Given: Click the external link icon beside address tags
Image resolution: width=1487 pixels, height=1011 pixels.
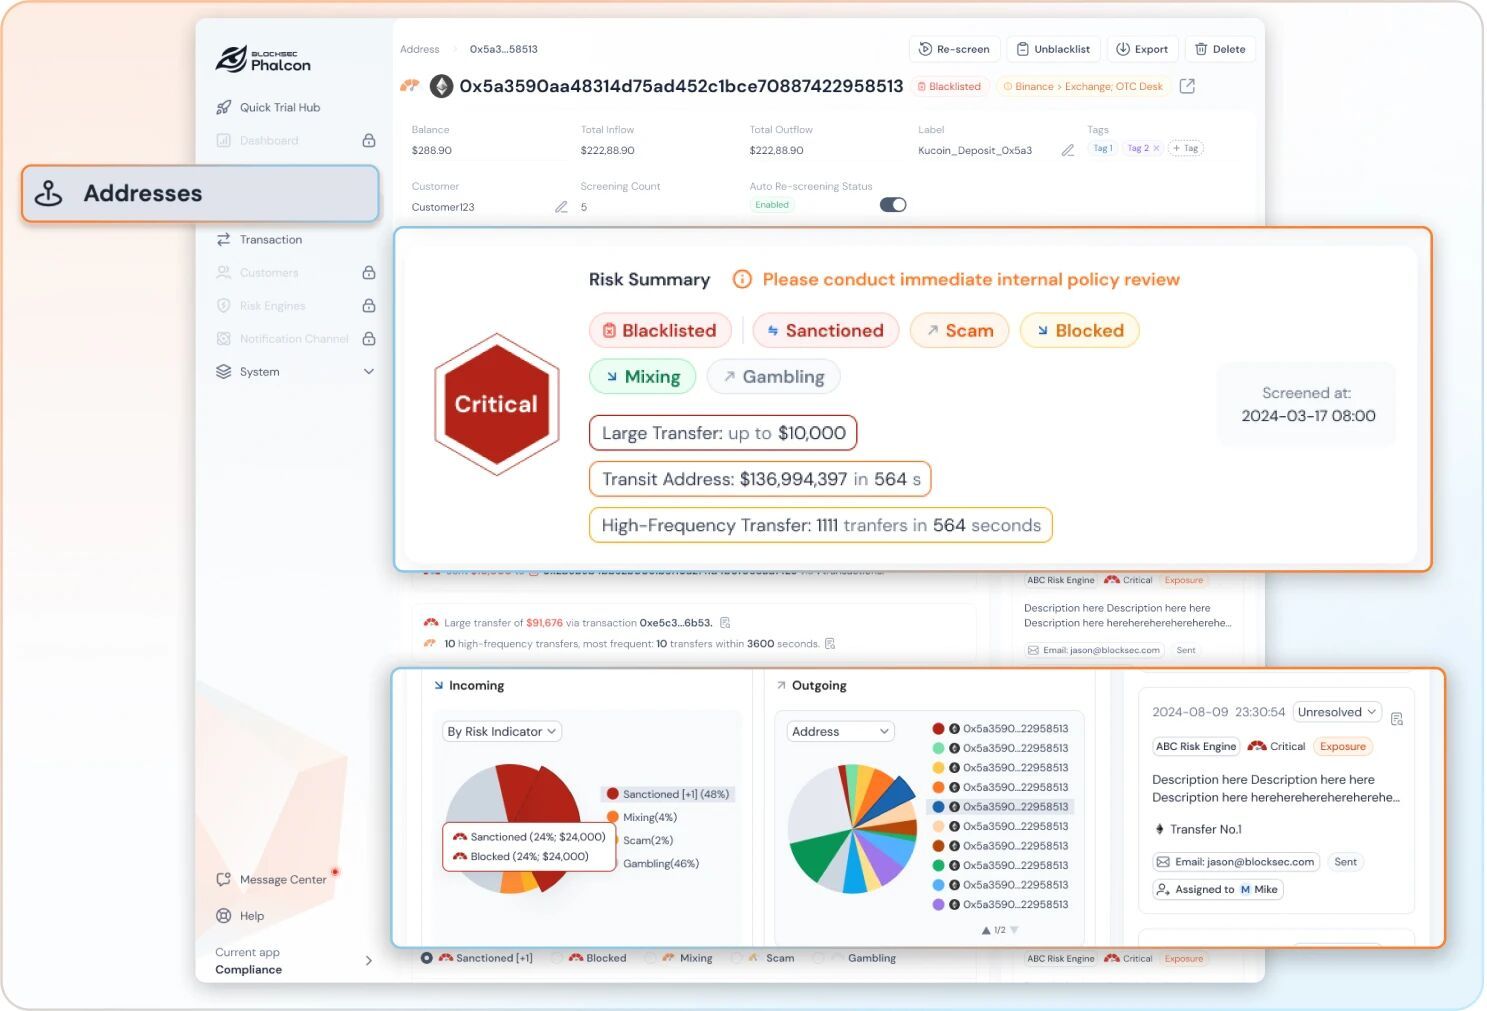Looking at the screenshot, I should (1187, 87).
